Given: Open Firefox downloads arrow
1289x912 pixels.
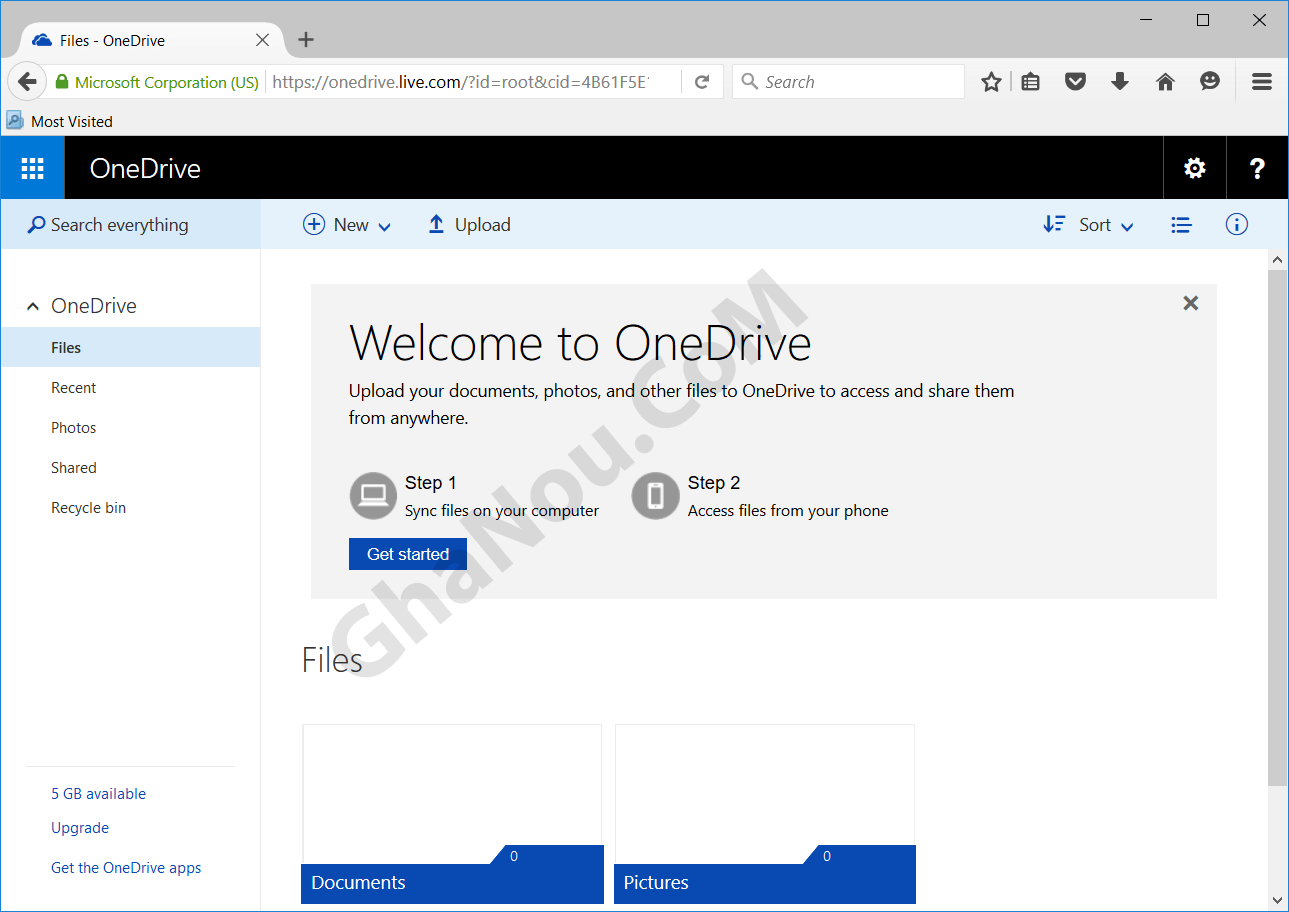Looking at the screenshot, I should [1120, 82].
